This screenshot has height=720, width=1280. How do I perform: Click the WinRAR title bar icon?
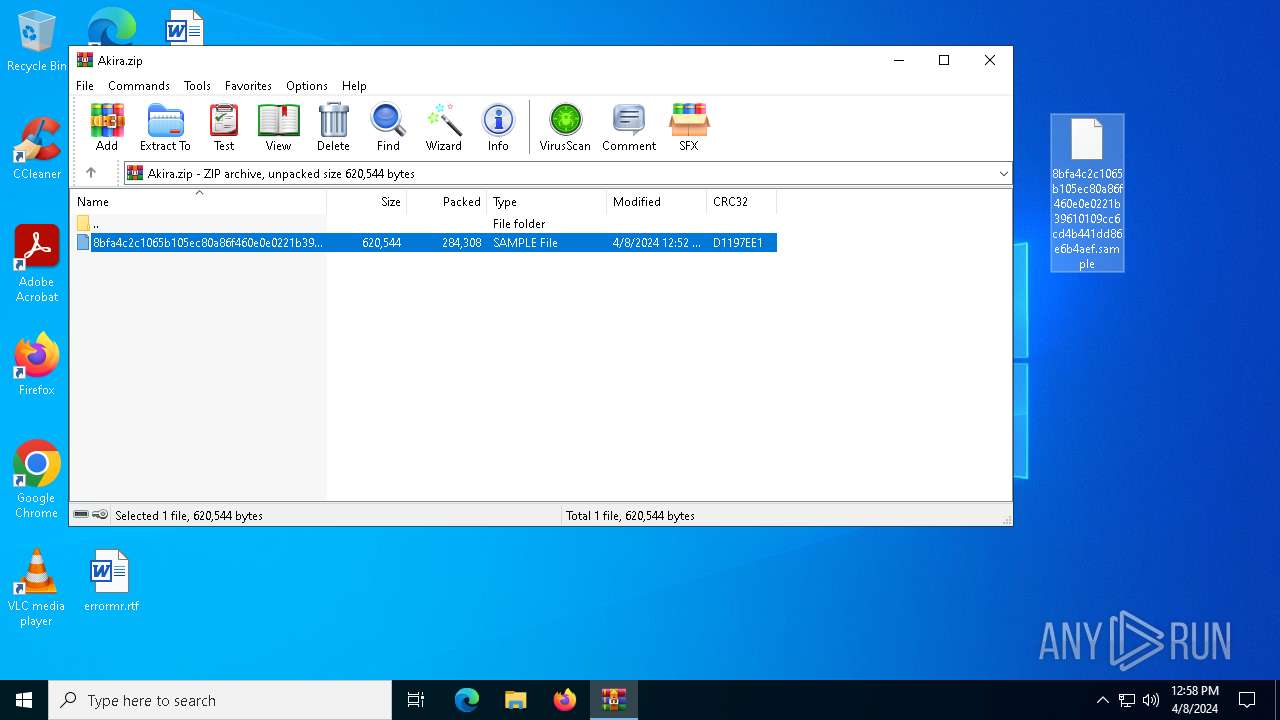85,60
